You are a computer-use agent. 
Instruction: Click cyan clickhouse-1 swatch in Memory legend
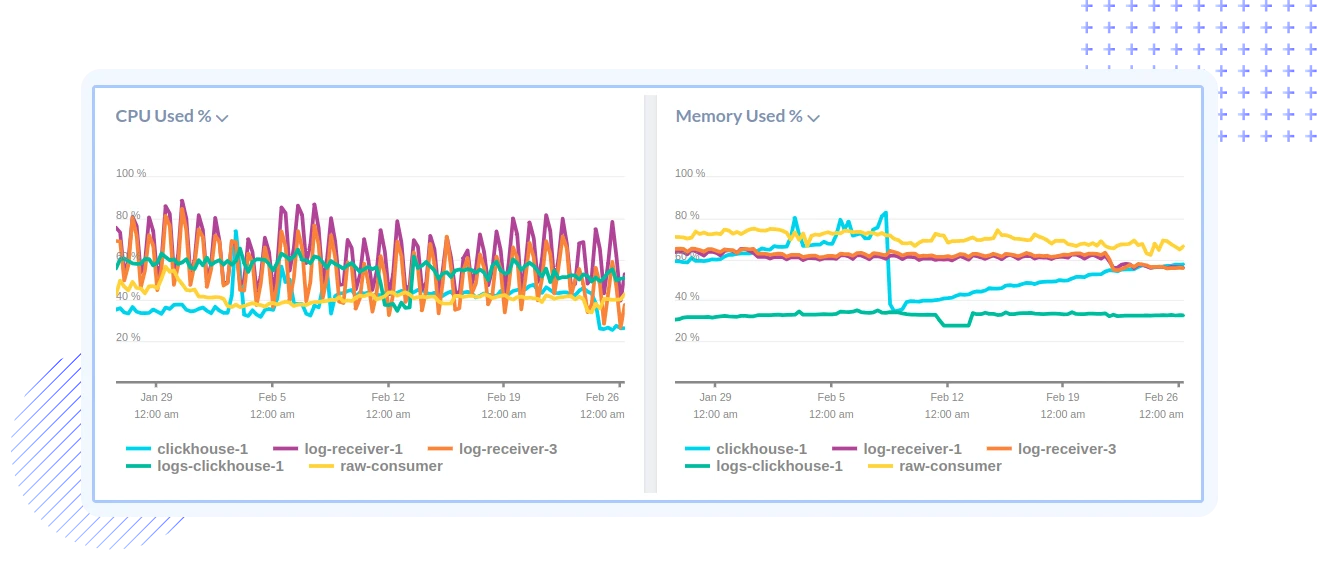(698, 449)
